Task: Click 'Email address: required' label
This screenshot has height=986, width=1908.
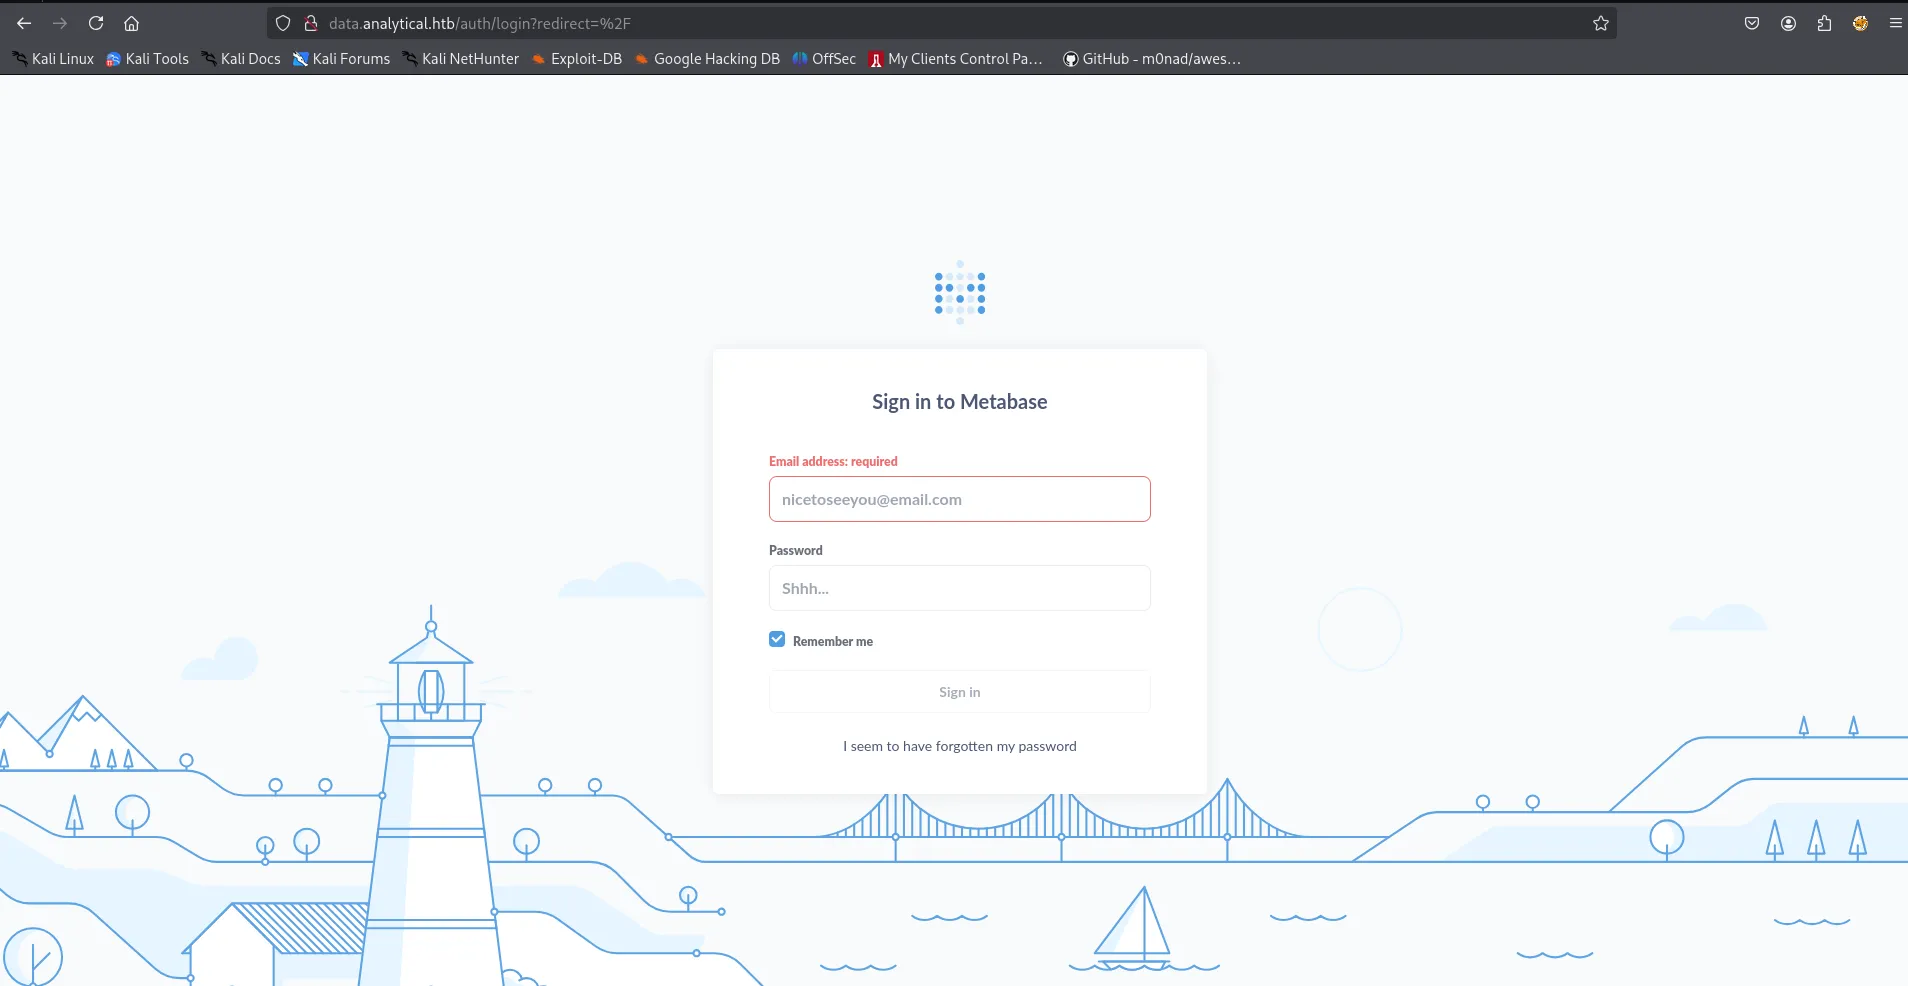Action: click(x=833, y=461)
